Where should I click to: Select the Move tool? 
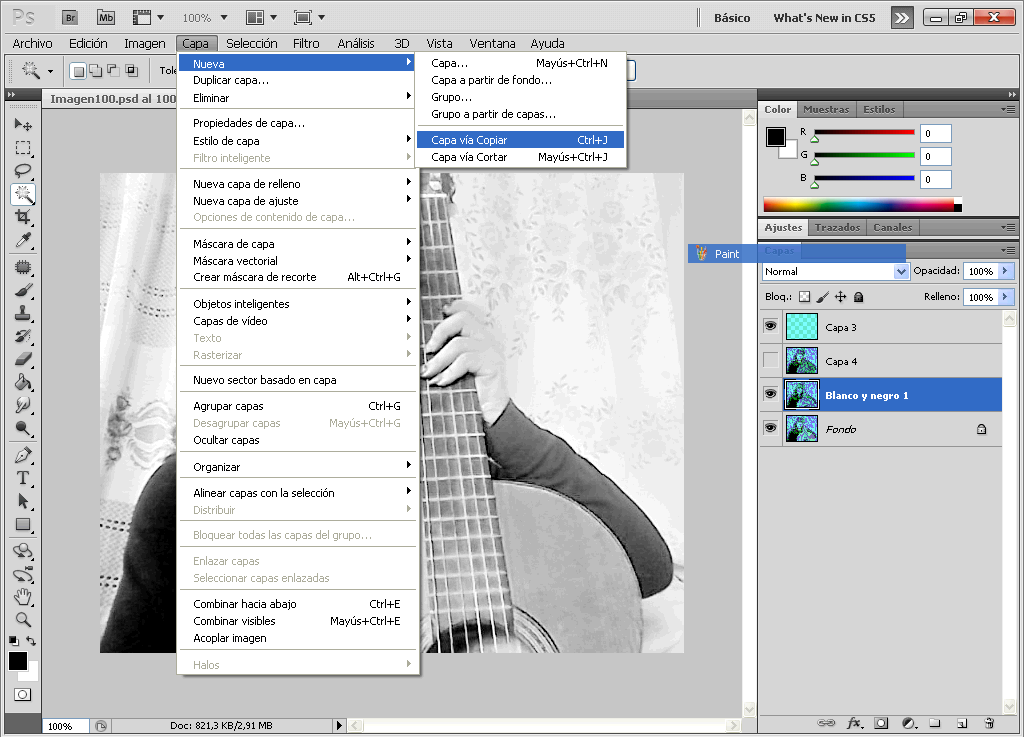pyautogui.click(x=23, y=124)
